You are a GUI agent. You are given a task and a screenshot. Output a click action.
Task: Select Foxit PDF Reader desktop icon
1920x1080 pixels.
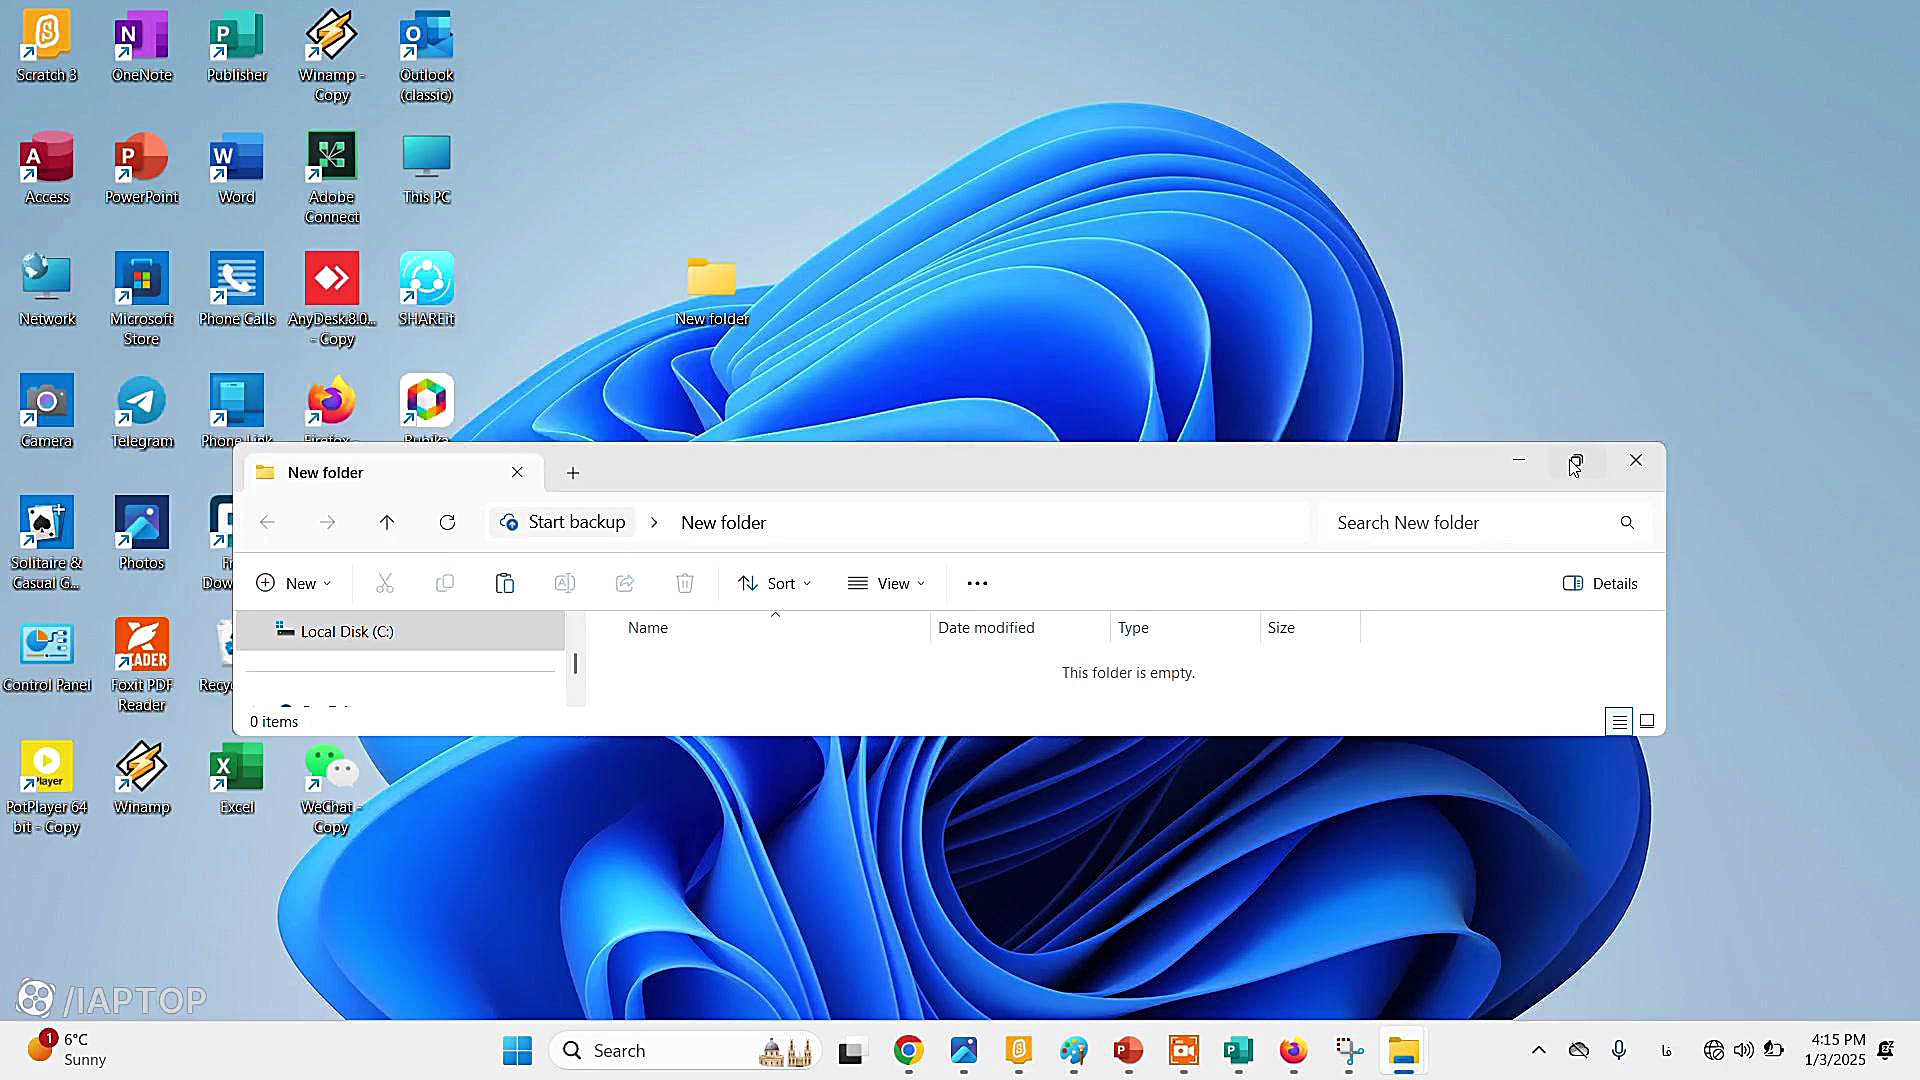(142, 666)
